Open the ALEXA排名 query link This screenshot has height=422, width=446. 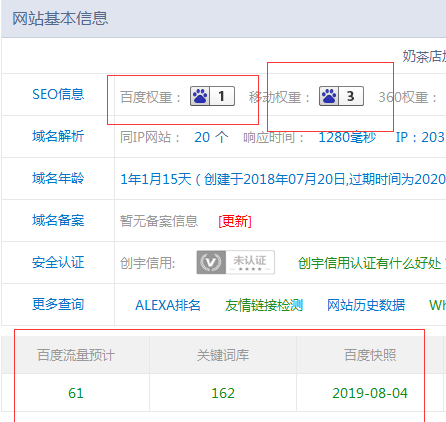(x=168, y=305)
